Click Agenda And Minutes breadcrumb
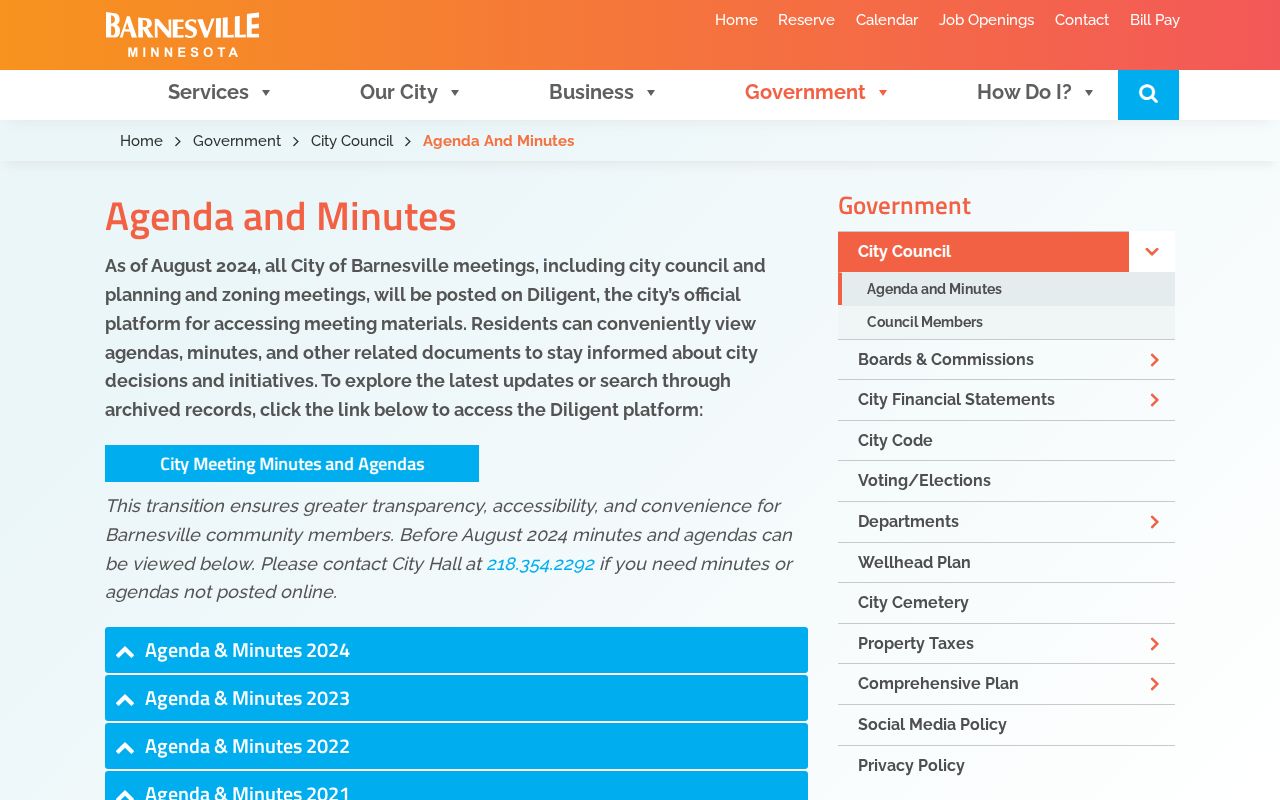 (498, 141)
